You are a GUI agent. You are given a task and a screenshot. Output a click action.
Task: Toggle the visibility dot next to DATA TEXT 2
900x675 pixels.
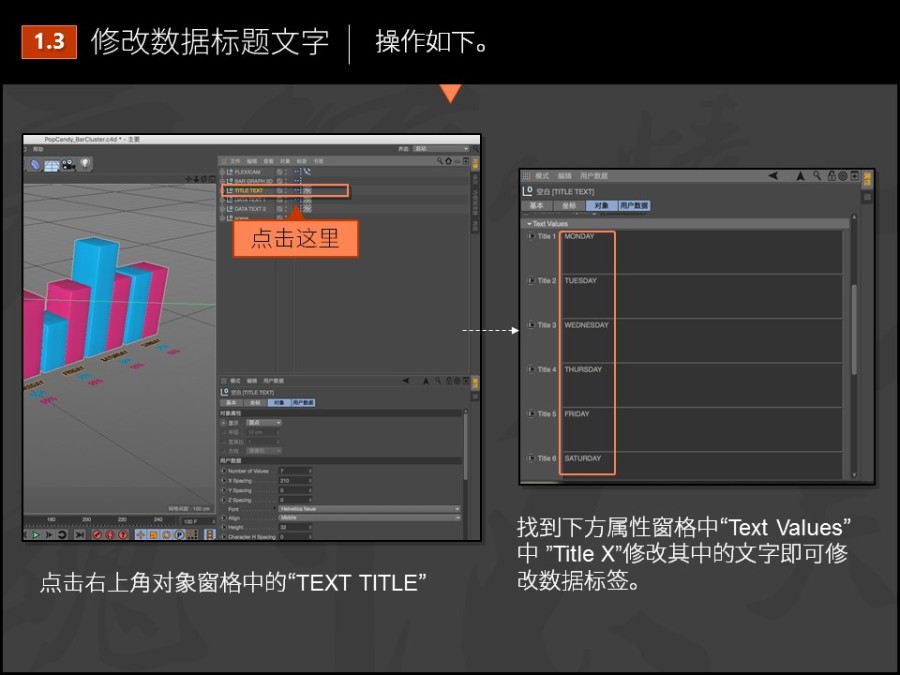pyautogui.click(x=288, y=208)
